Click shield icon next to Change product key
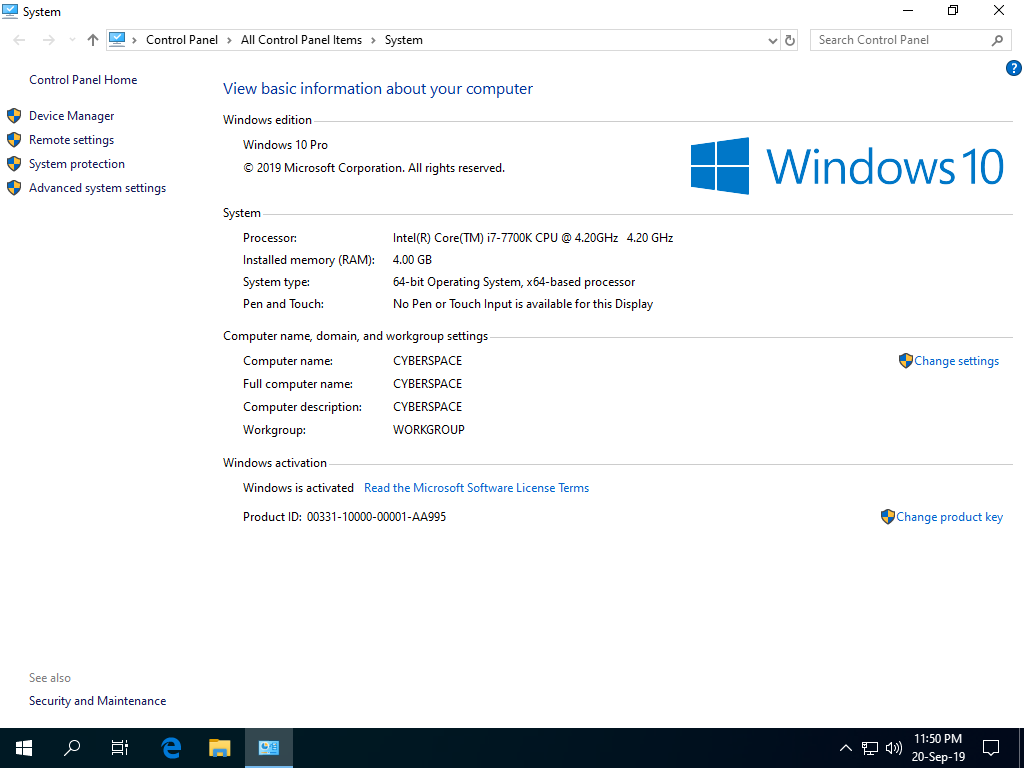Viewport: 1024px width, 768px height. tap(888, 517)
